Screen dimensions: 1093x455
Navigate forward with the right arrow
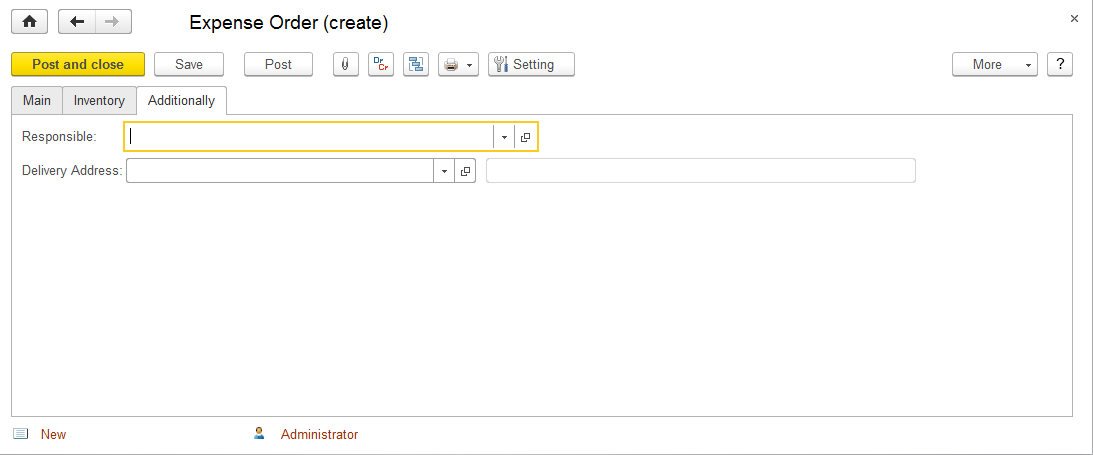pos(112,21)
